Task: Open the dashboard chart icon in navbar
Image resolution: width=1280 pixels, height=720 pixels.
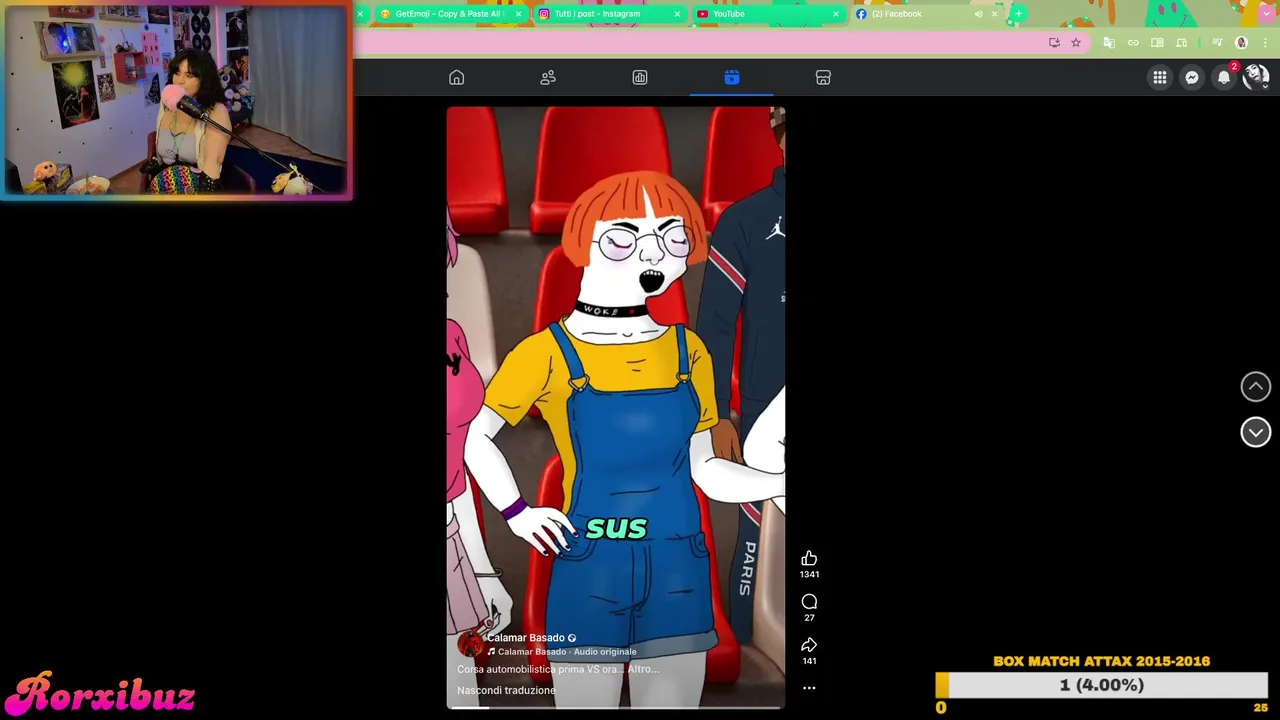Action: [640, 78]
